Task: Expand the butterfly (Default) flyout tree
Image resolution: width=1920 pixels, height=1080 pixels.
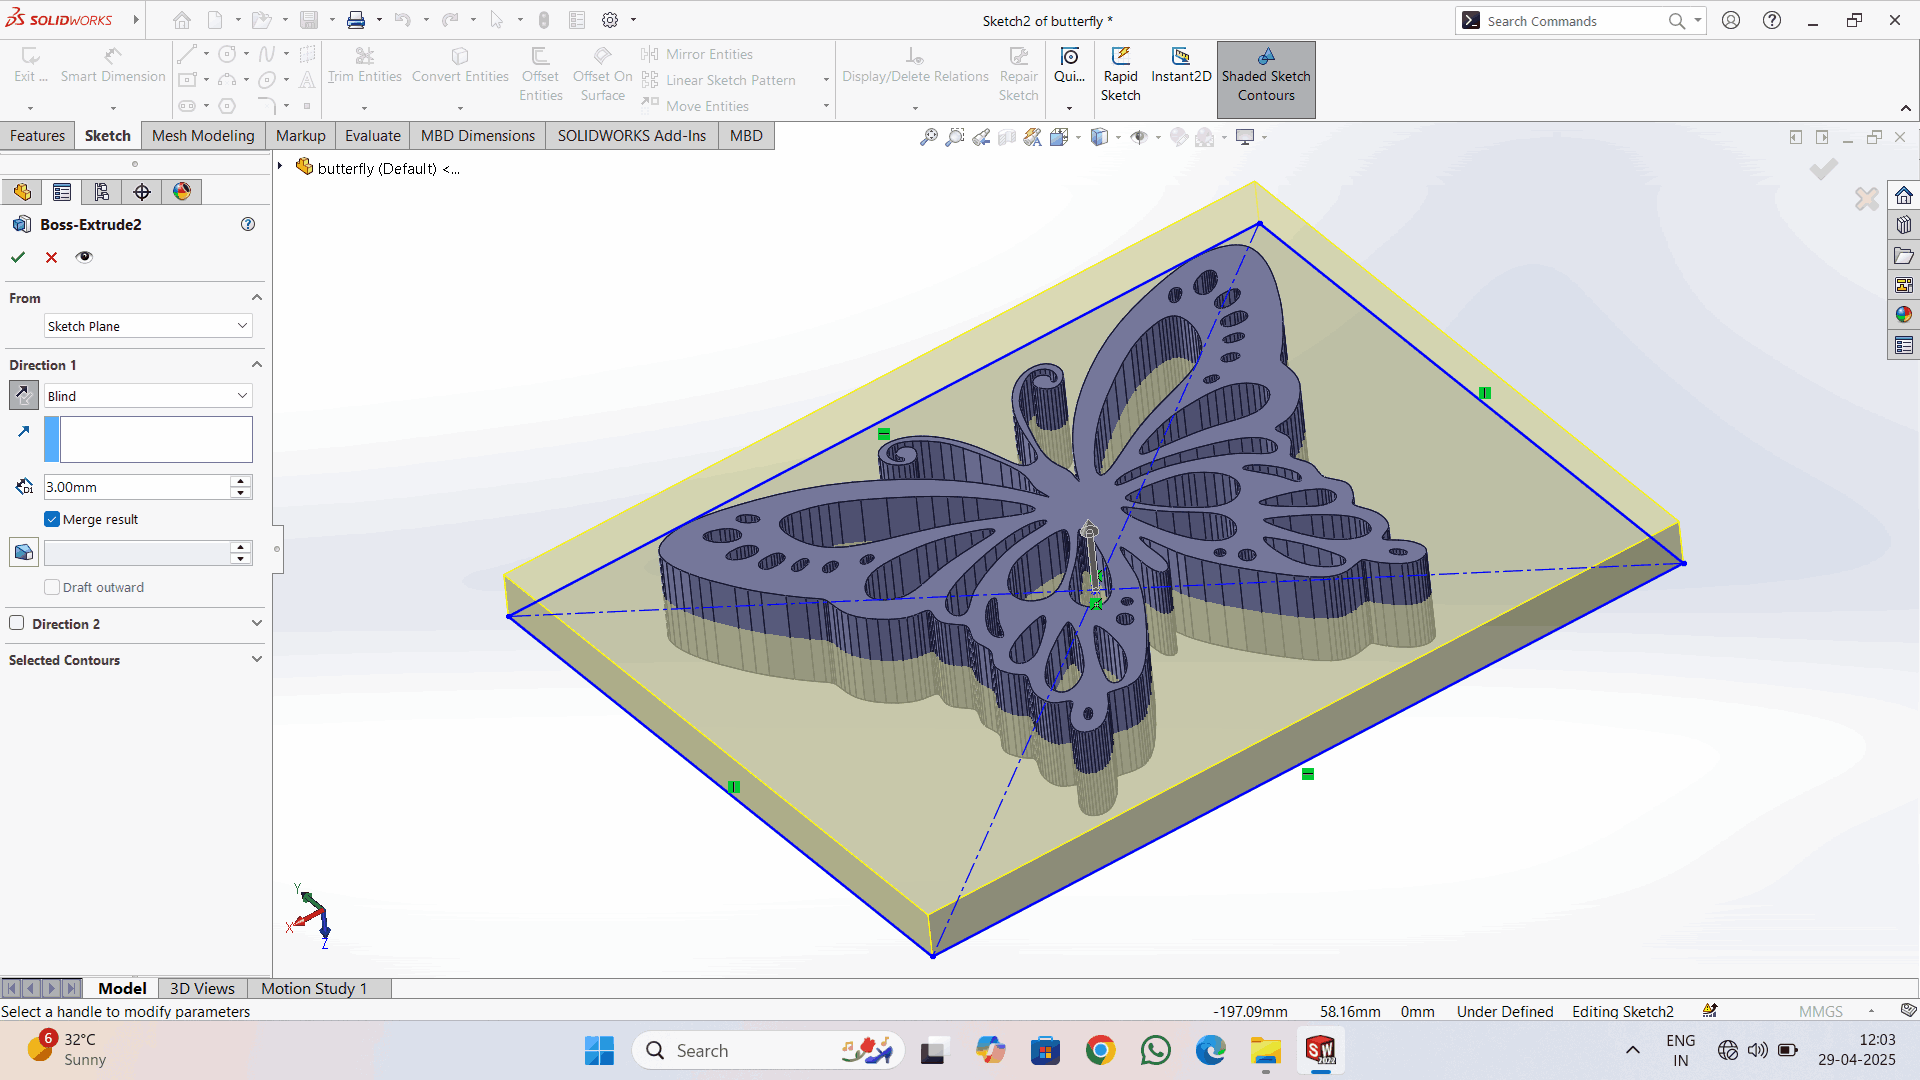Action: pos(280,166)
